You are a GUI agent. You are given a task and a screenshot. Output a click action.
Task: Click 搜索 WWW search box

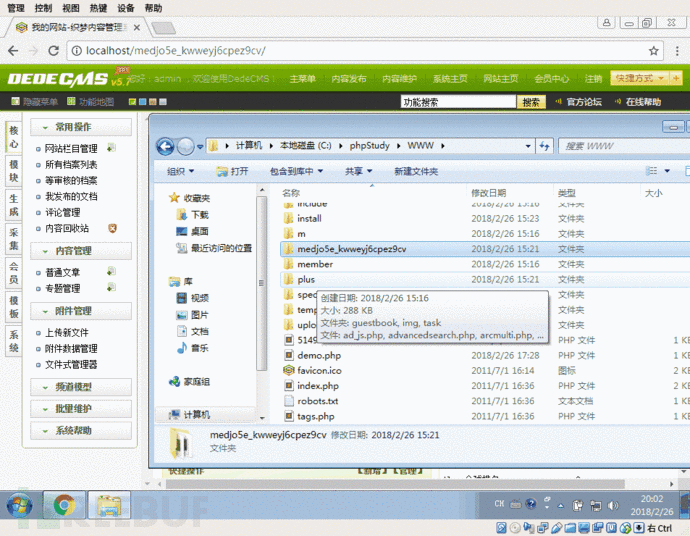(x=624, y=146)
